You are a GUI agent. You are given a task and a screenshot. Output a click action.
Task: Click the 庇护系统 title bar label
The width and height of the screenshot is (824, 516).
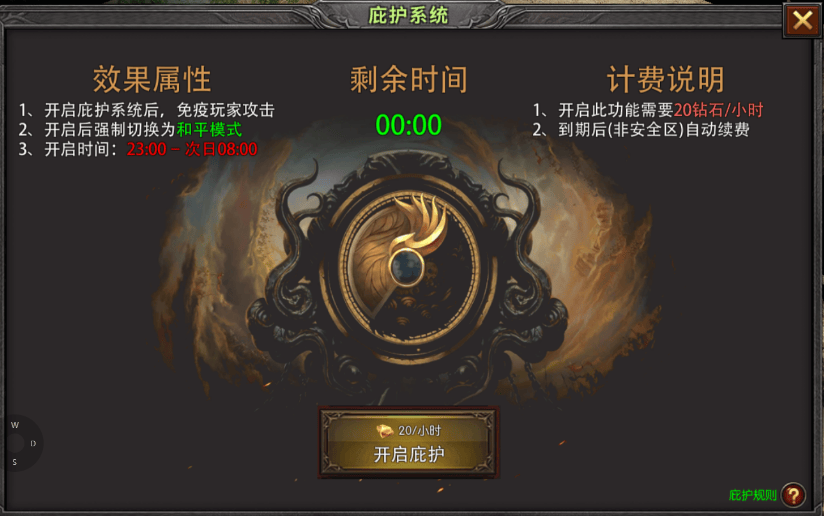coord(408,15)
